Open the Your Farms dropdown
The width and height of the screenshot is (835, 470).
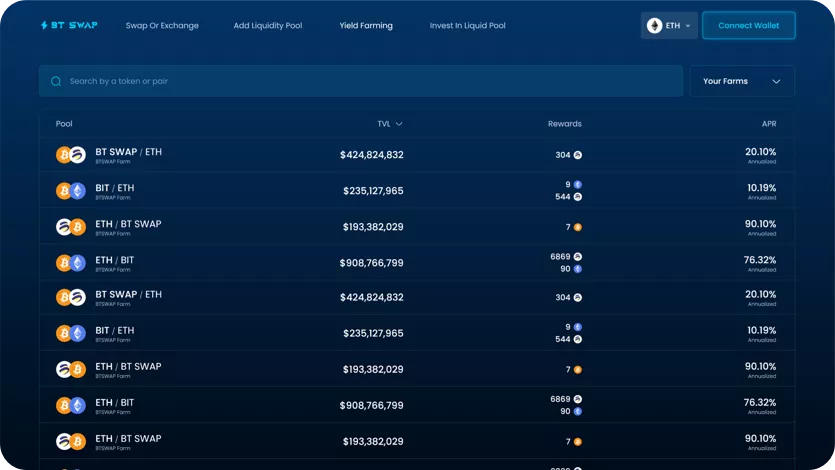pyautogui.click(x=742, y=81)
